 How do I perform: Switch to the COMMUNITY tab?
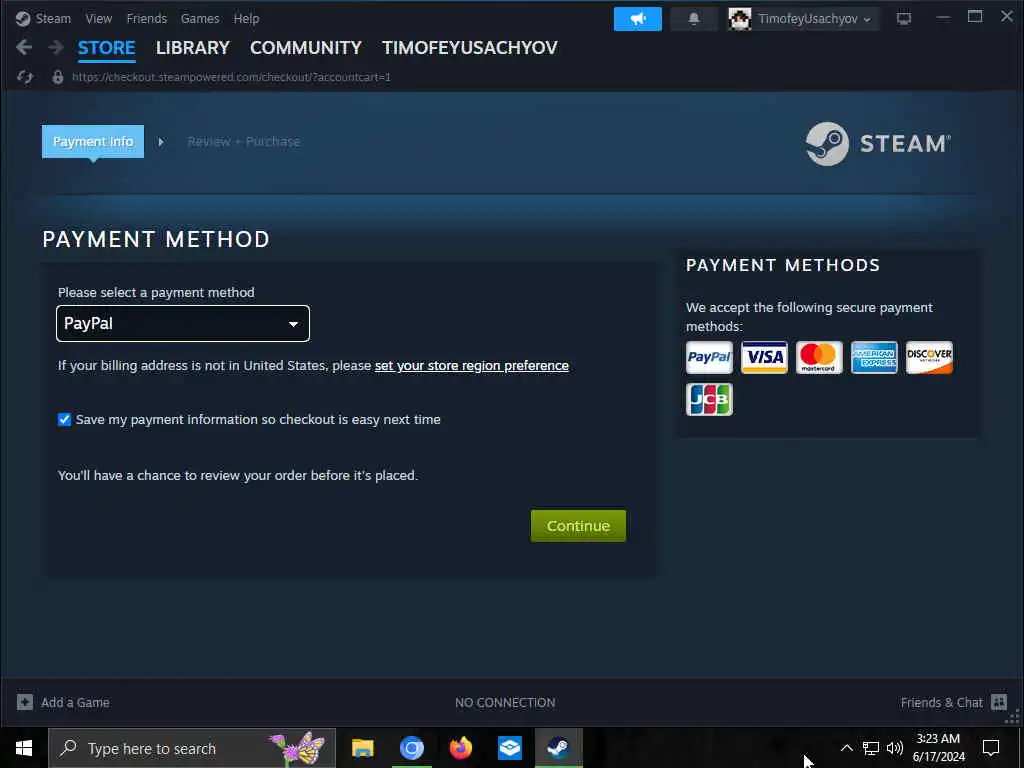click(x=306, y=48)
